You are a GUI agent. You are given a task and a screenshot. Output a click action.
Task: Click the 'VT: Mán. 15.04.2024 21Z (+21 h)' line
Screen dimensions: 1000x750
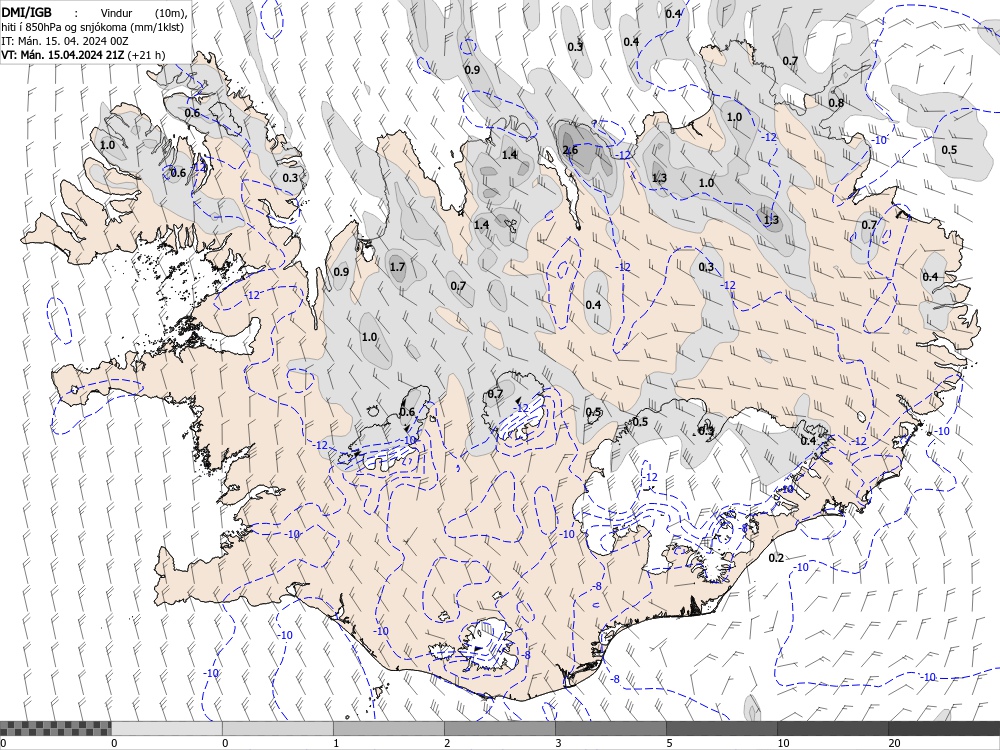(x=83, y=55)
